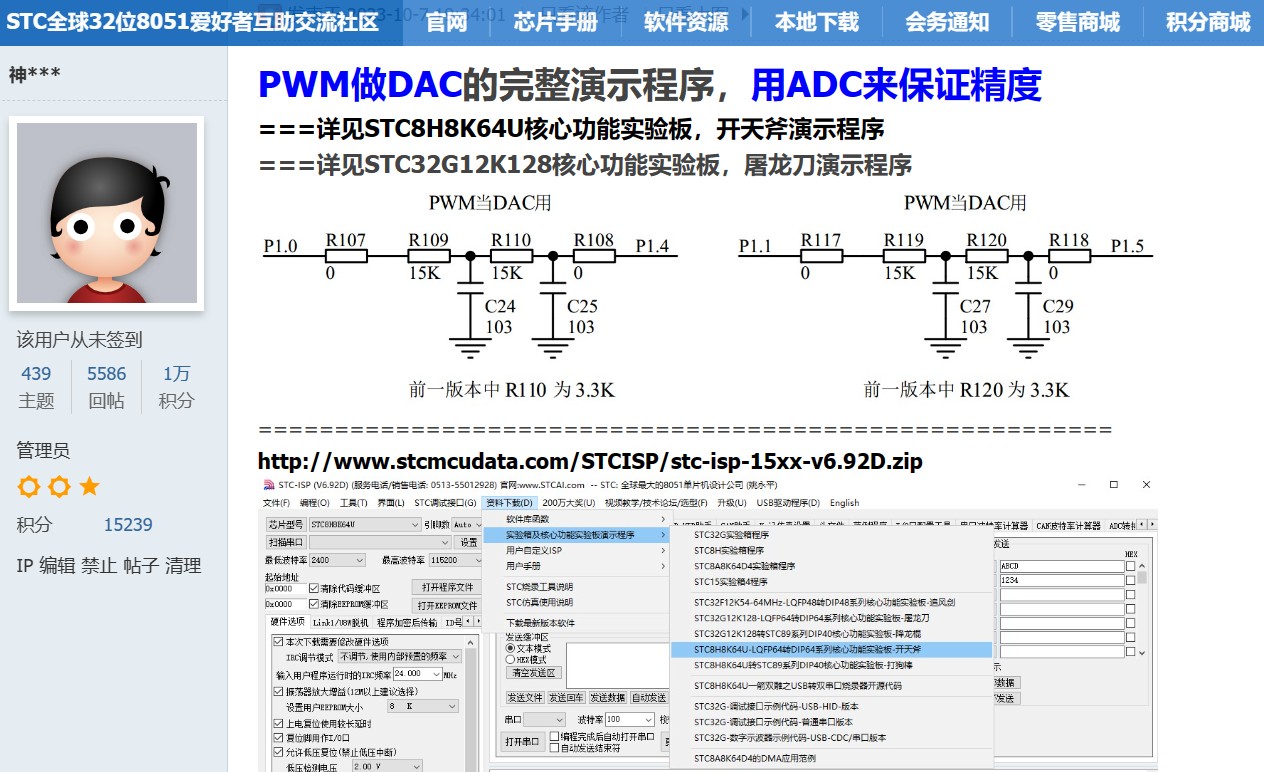Tick HEX checkbox for the ABCD row
Image resolution: width=1264 pixels, height=772 pixels.
tap(1130, 566)
